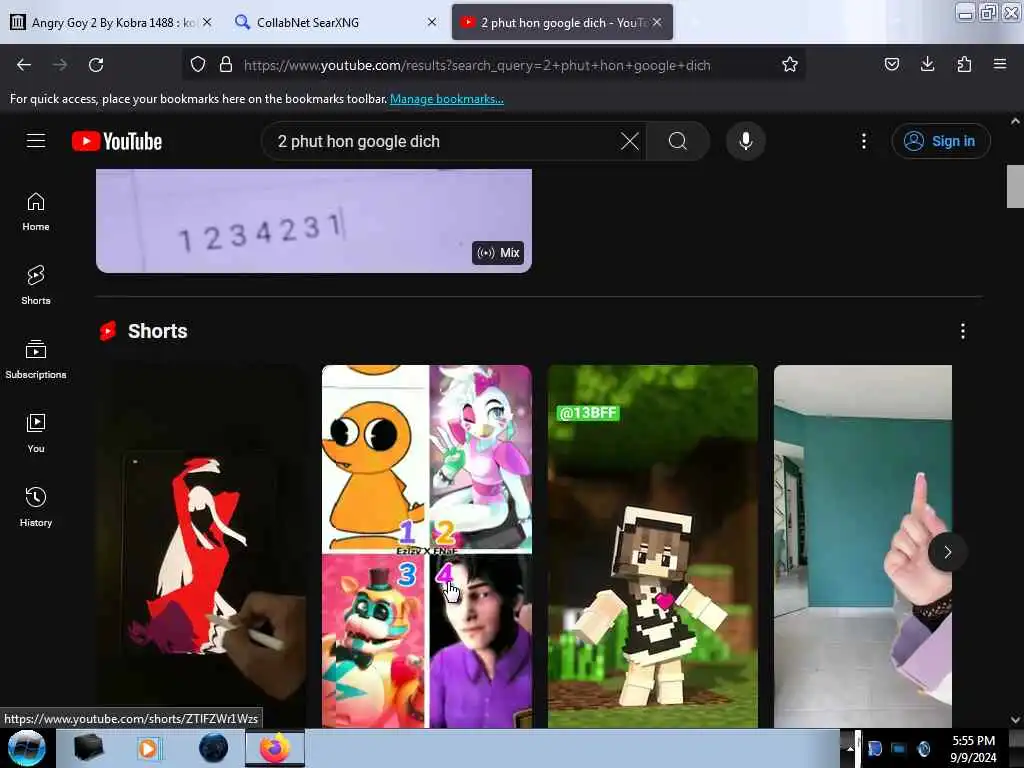Open media player taskbar icon
The height and width of the screenshot is (768, 1024).
tap(149, 748)
